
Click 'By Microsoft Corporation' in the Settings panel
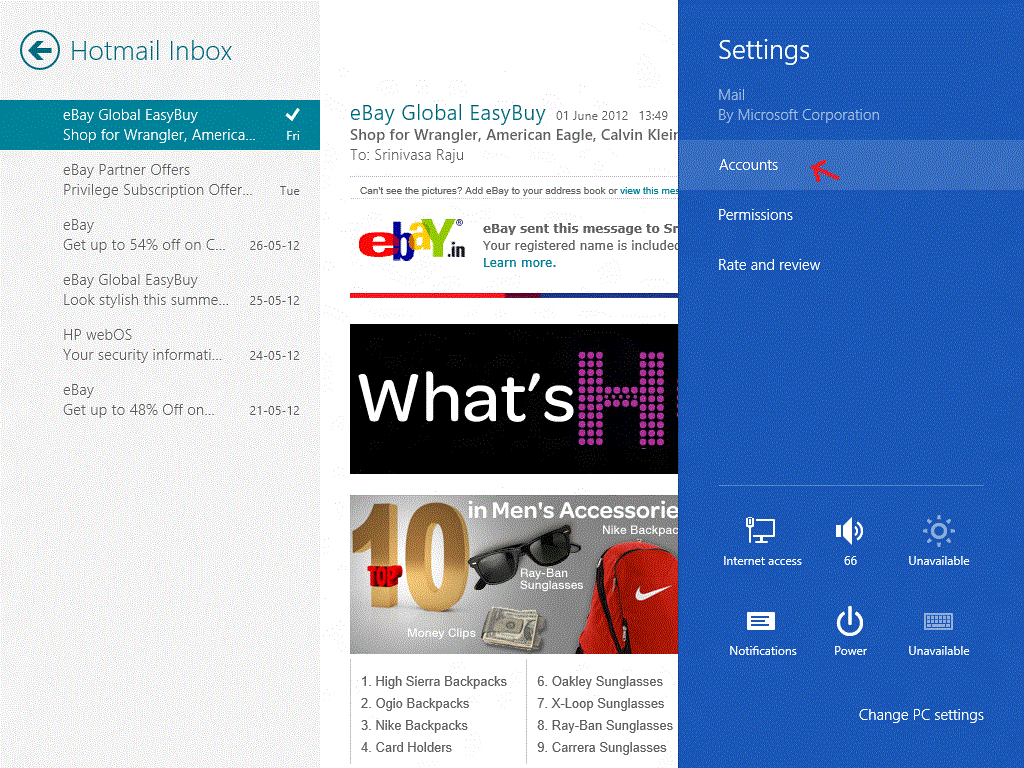click(798, 115)
